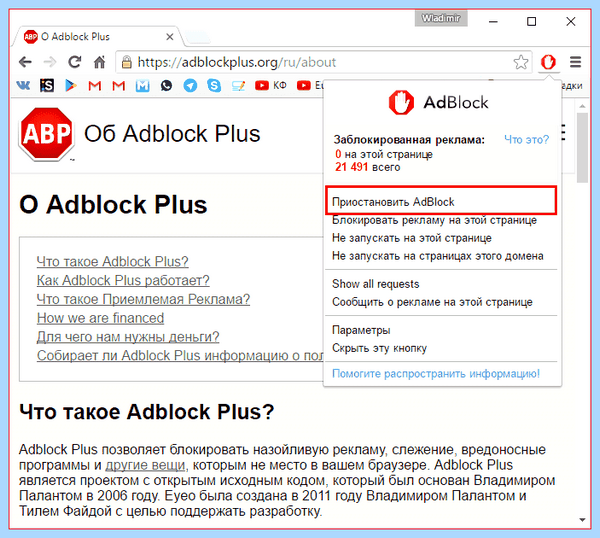Open the VK bookmark

click(23, 85)
